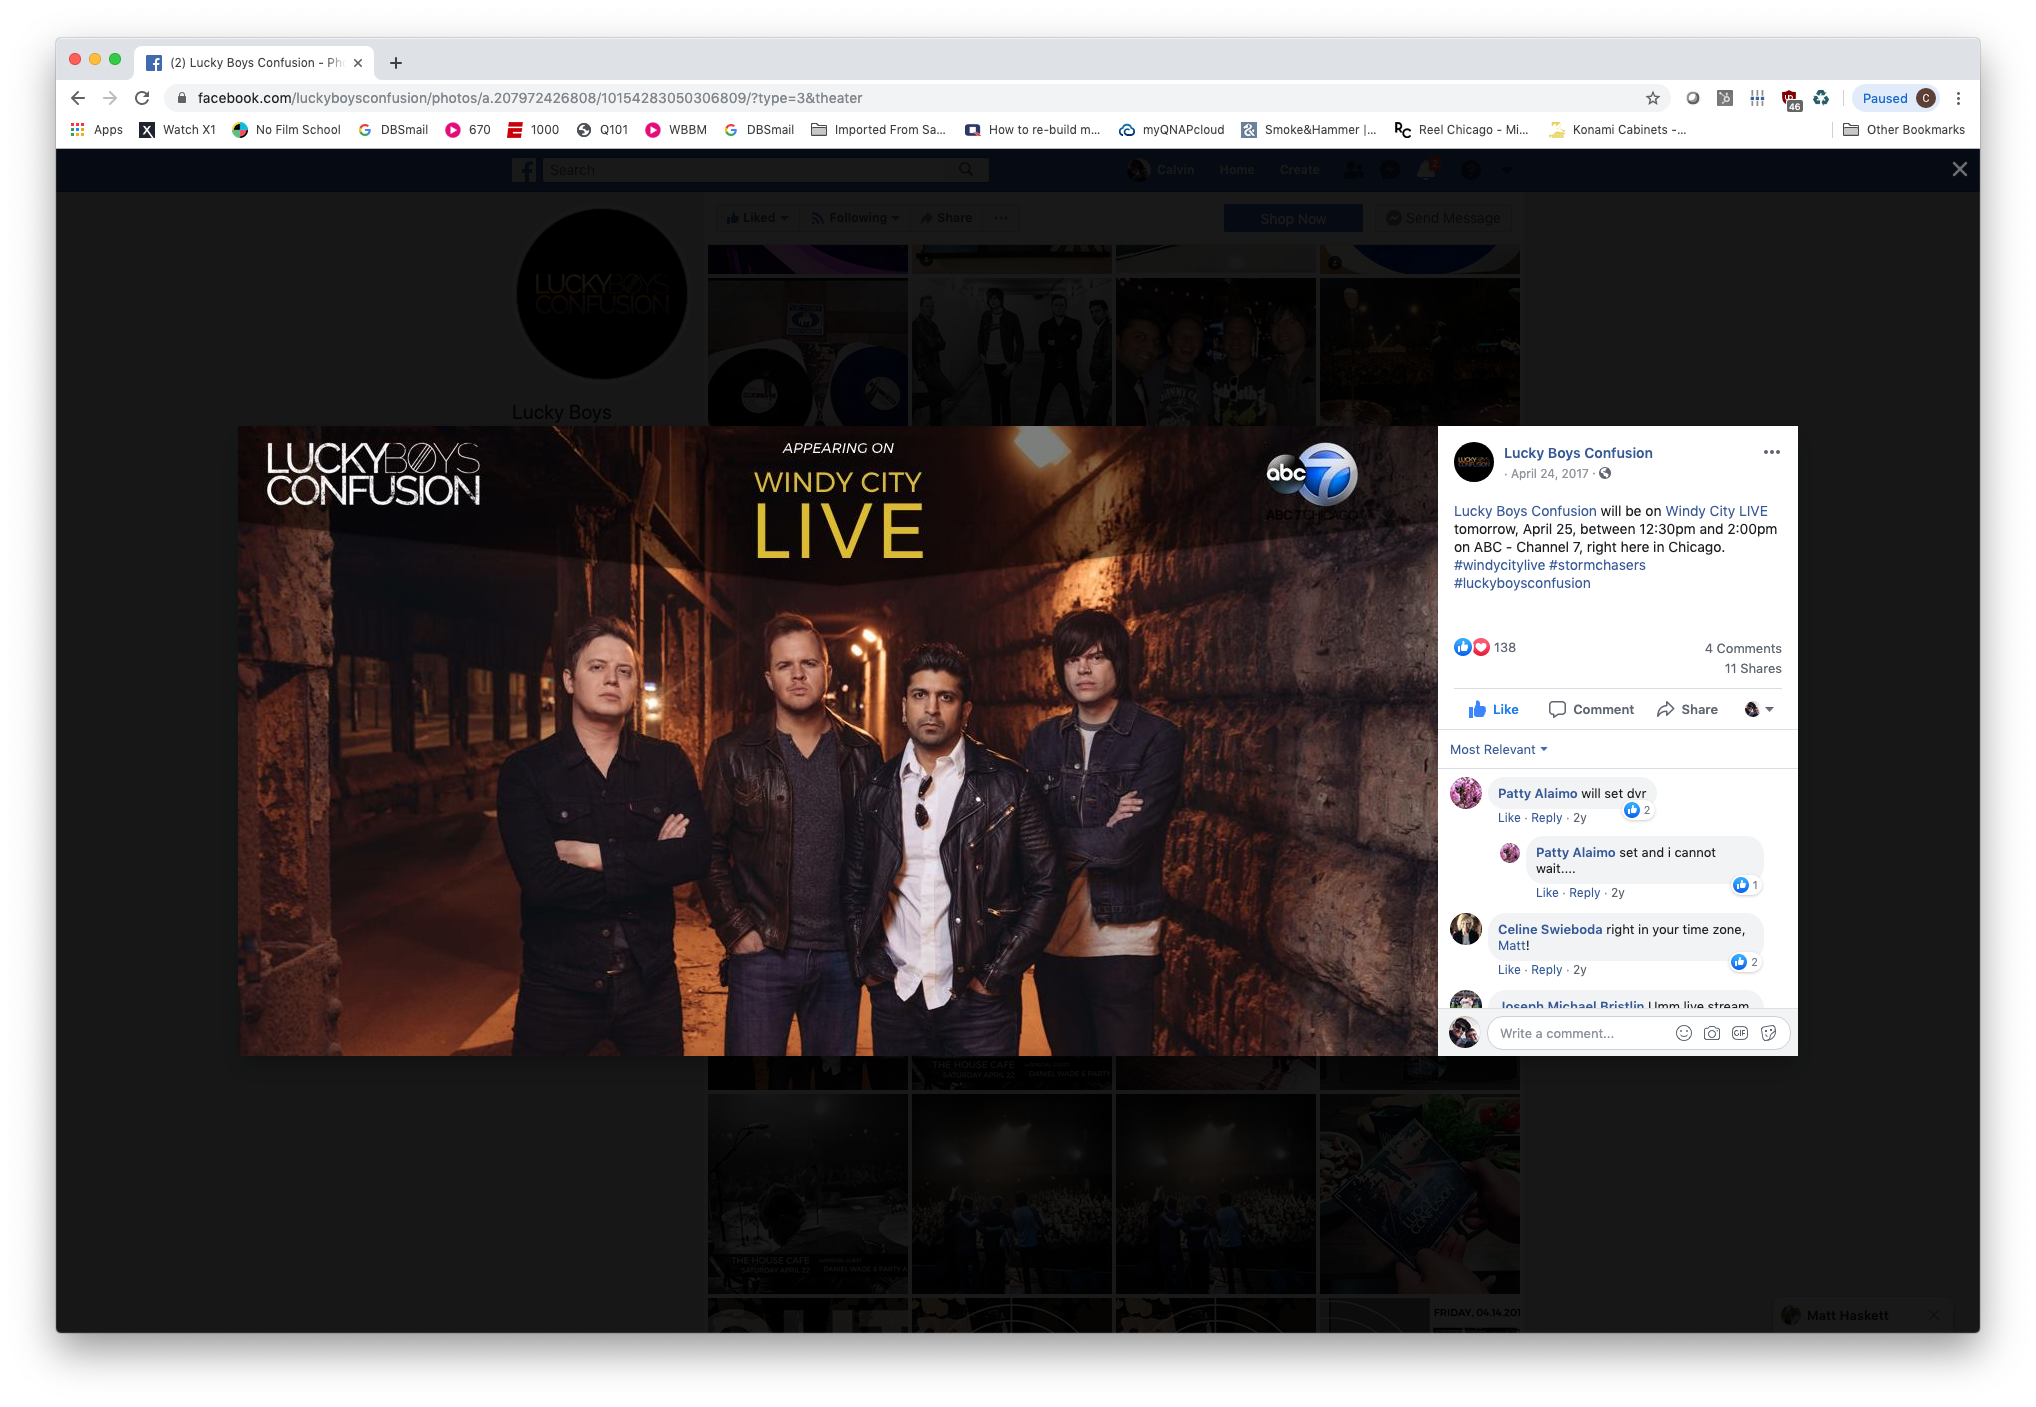Click the browser forward arrow
This screenshot has height=1407, width=2036.
[x=110, y=98]
